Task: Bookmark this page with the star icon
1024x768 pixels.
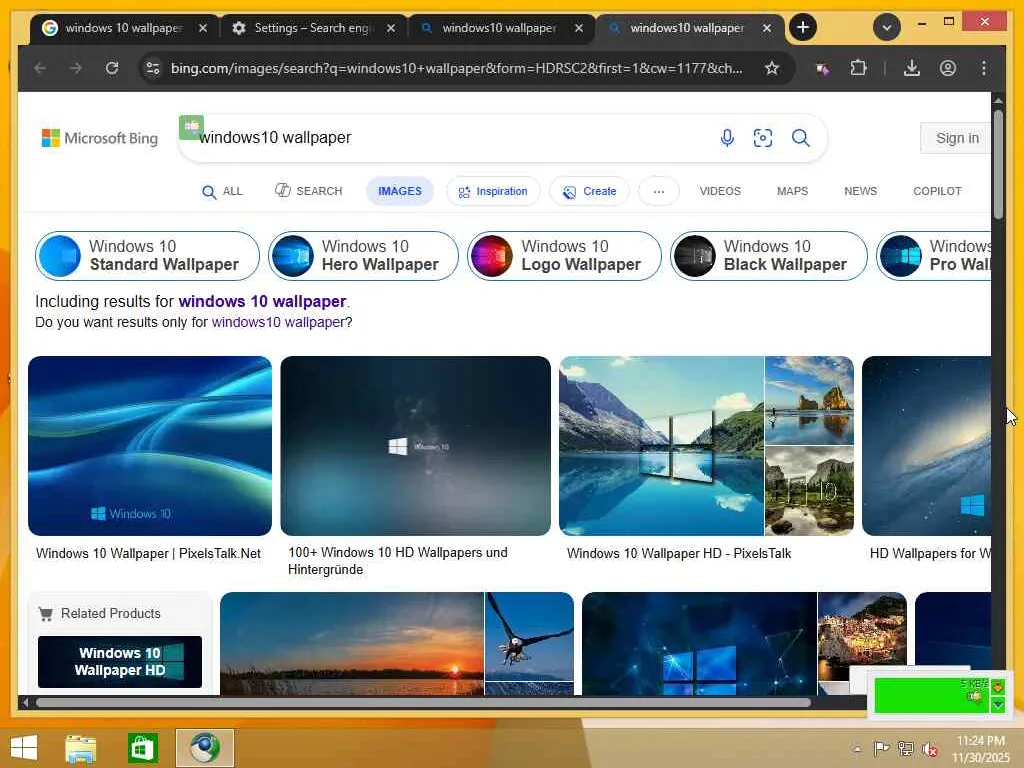Action: 772,69
